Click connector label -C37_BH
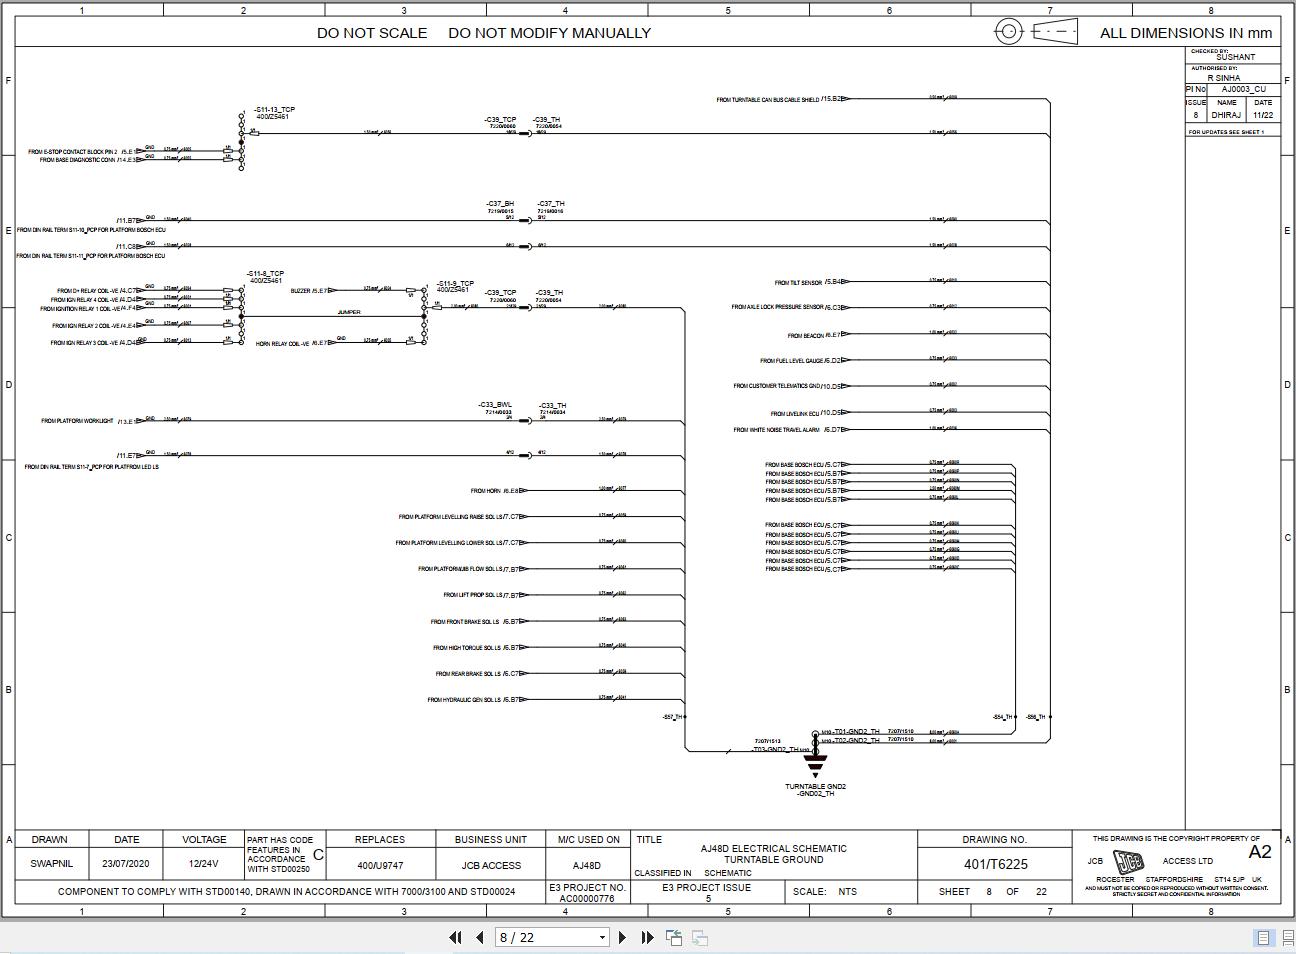Image resolution: width=1296 pixels, height=954 pixels. click(x=500, y=204)
